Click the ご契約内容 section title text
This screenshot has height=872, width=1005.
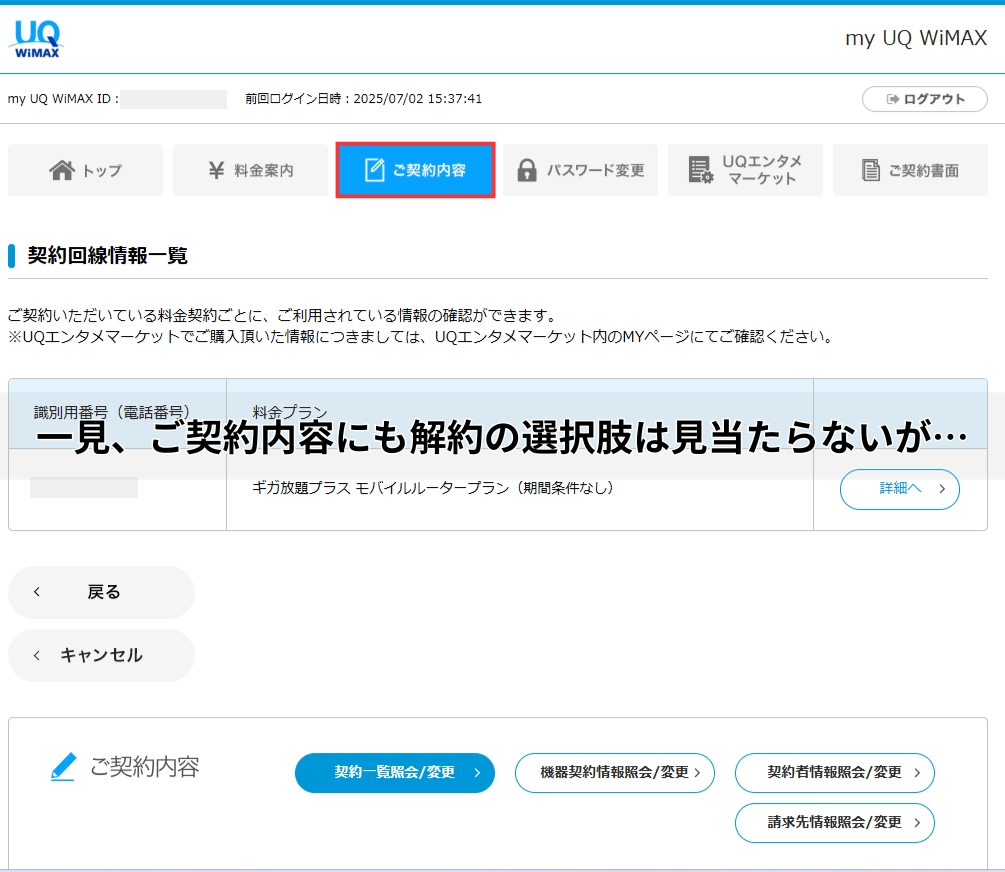tap(145, 767)
